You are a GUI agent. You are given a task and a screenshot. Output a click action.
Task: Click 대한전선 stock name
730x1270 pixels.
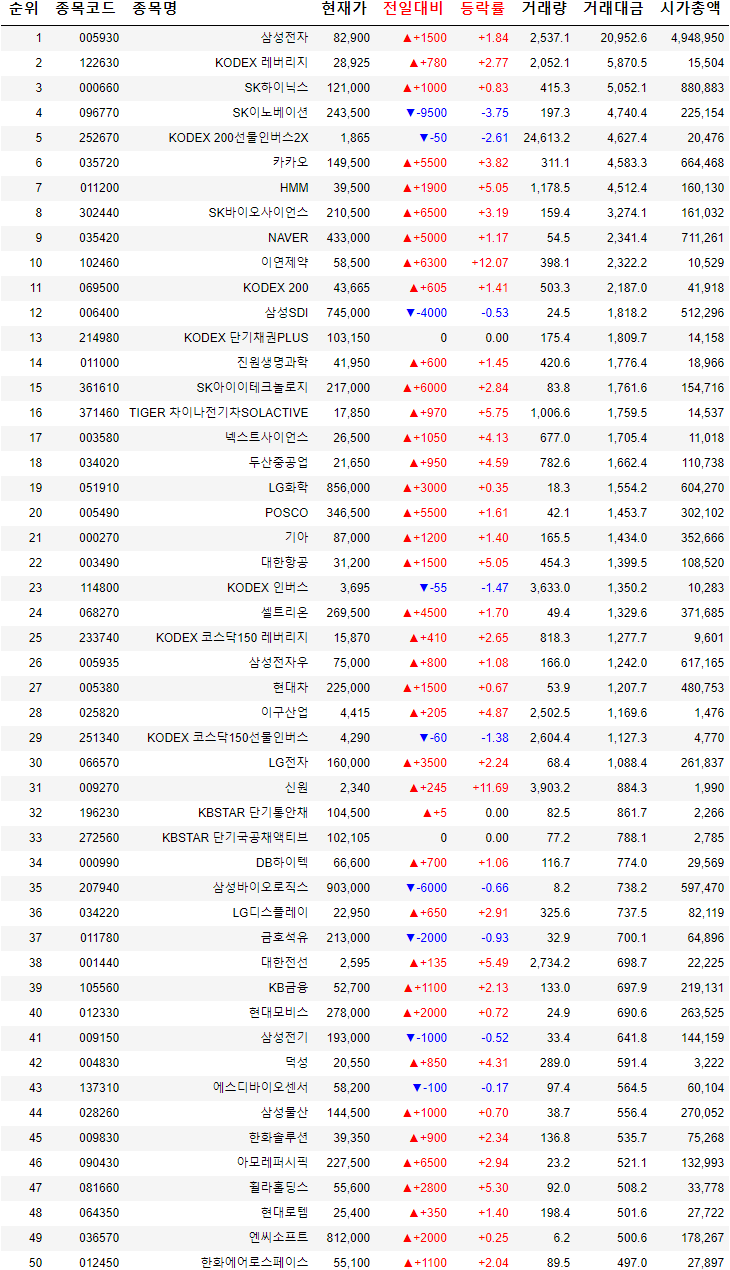(284, 963)
